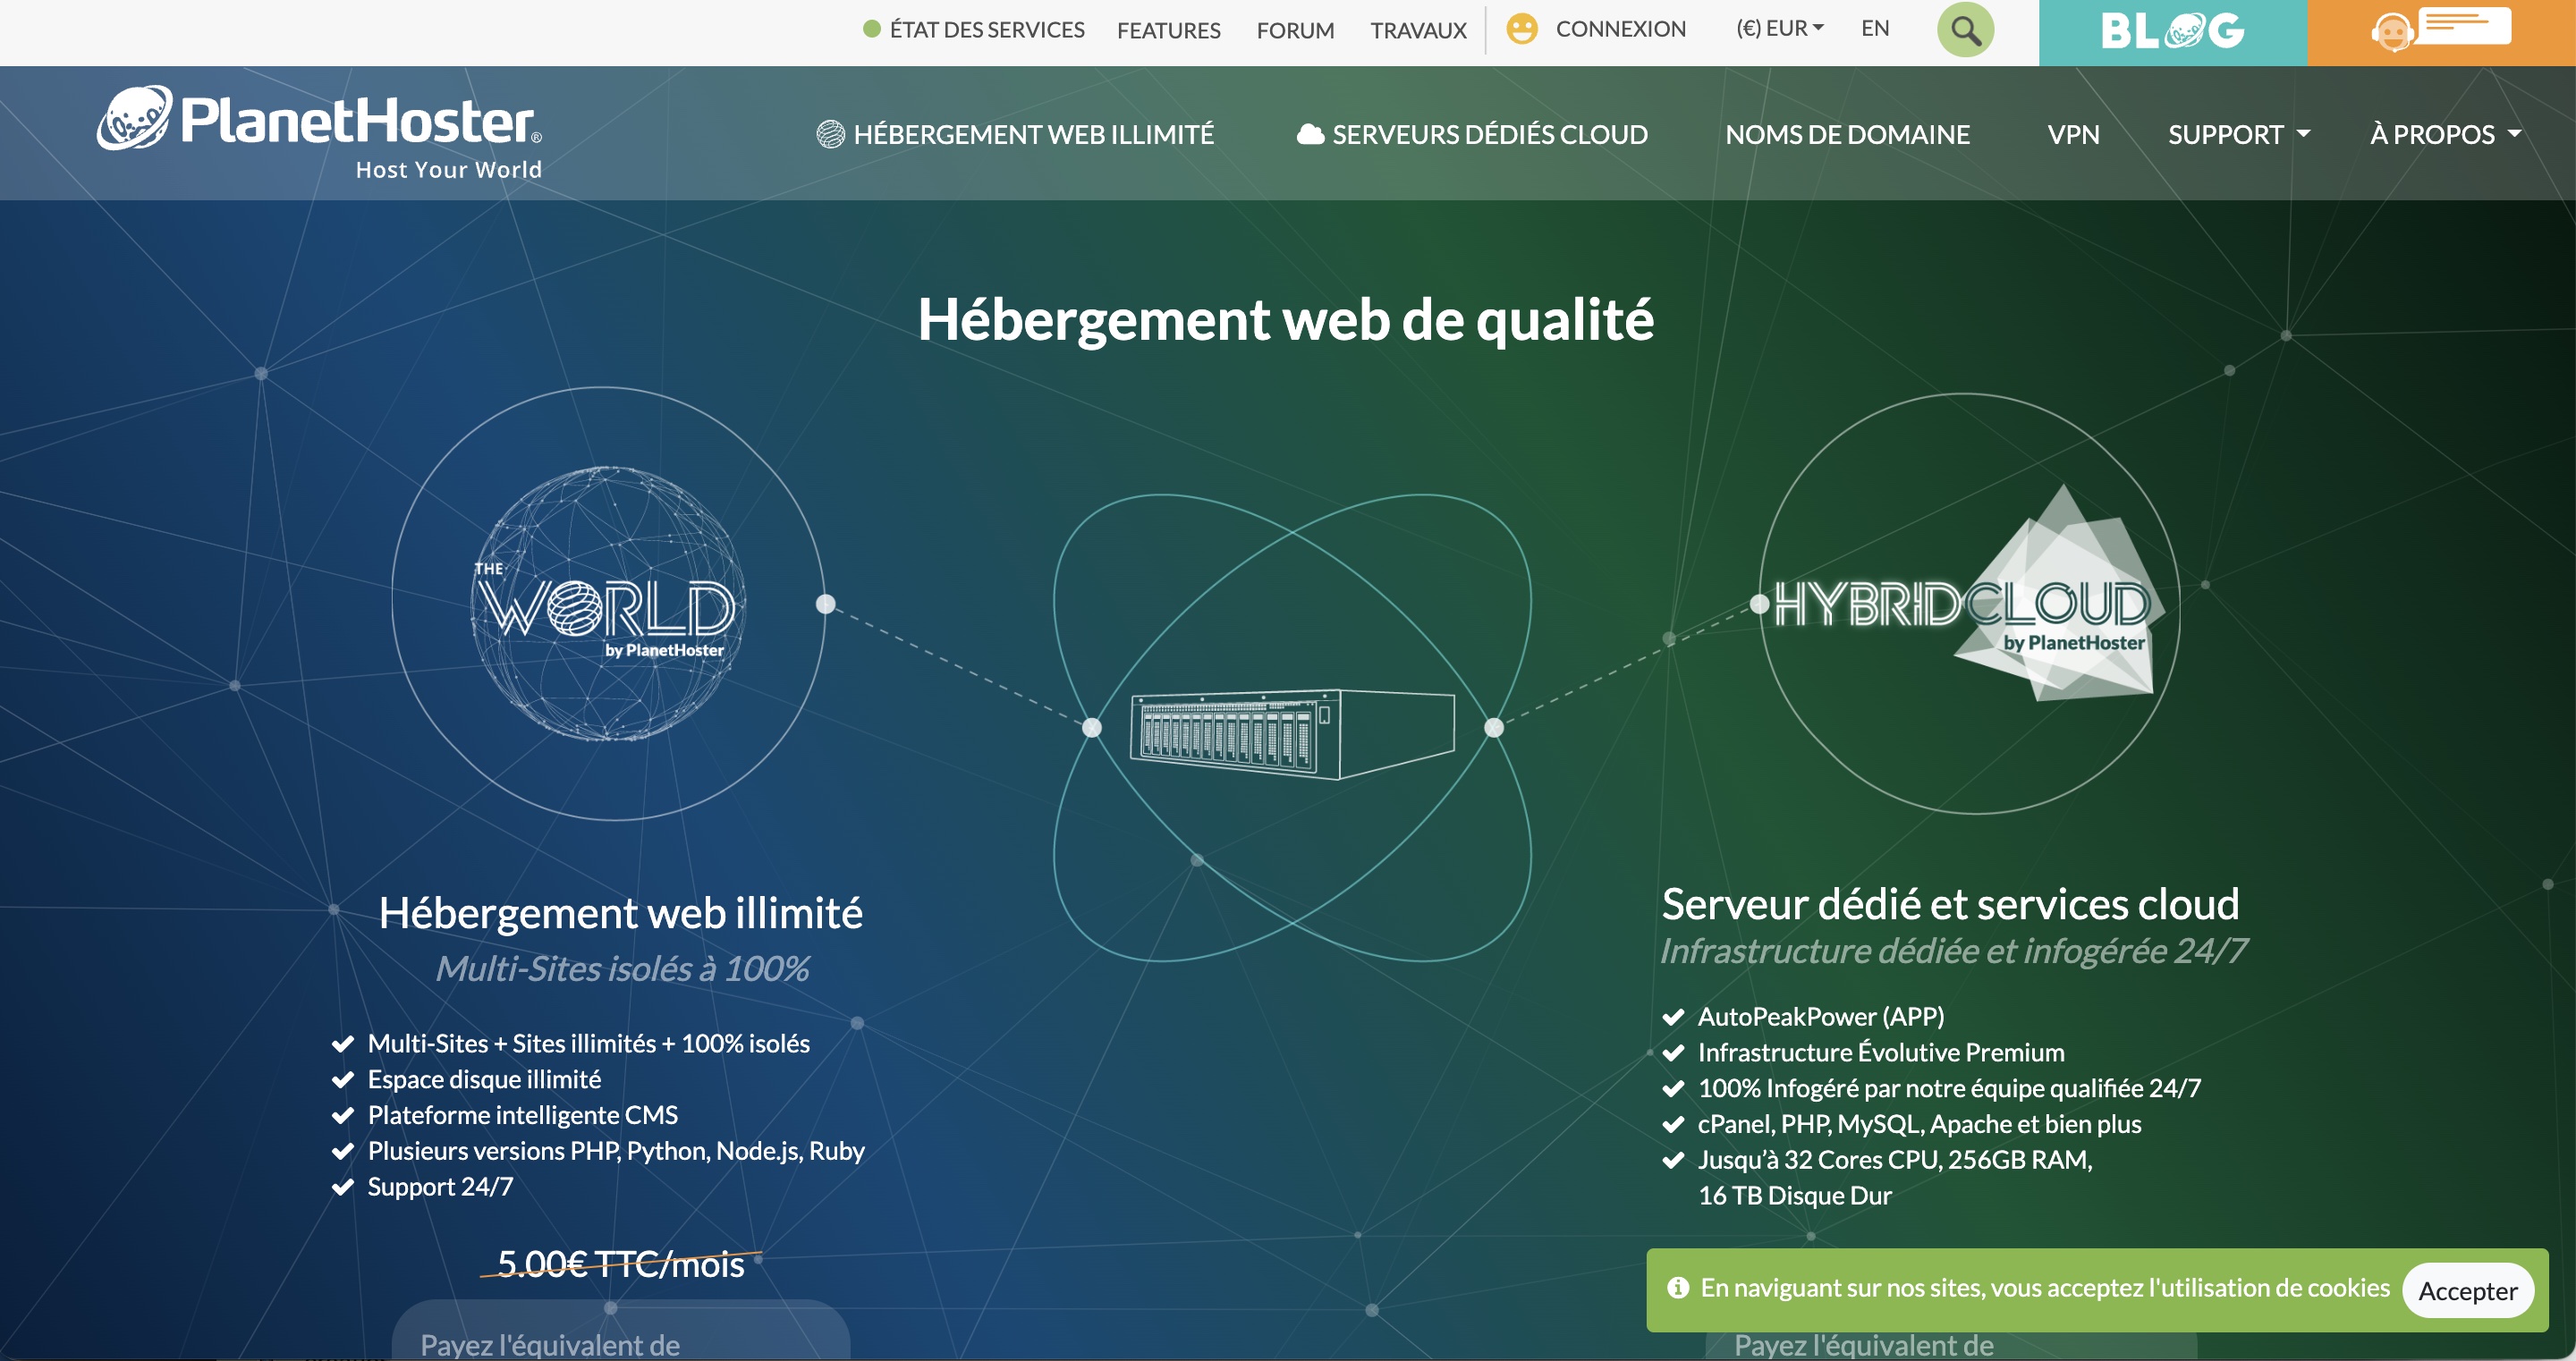Go to the Forum
Screen dimensions: 2576x1361
(1295, 30)
